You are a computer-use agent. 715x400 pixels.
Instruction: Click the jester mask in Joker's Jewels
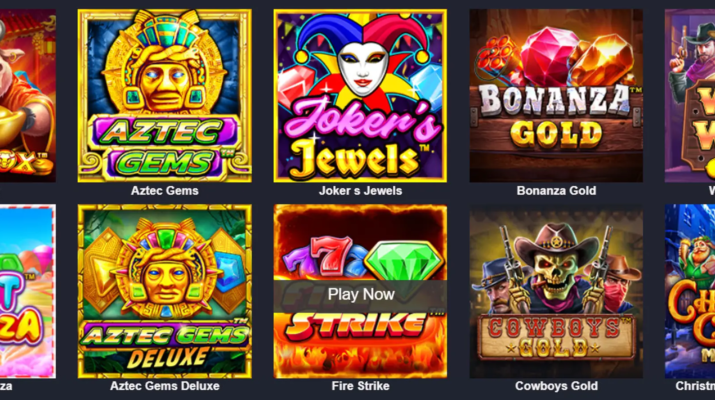pos(363,68)
